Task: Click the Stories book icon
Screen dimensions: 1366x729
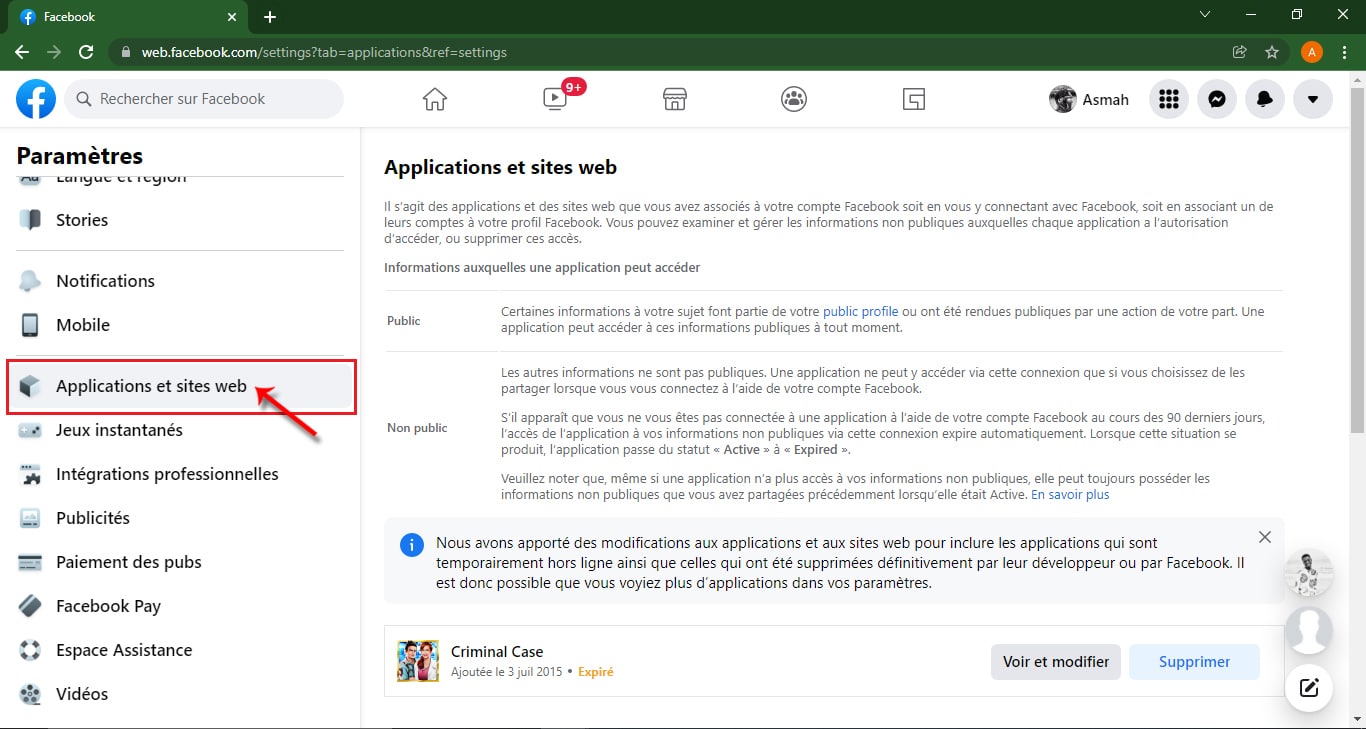Action: tap(30, 220)
